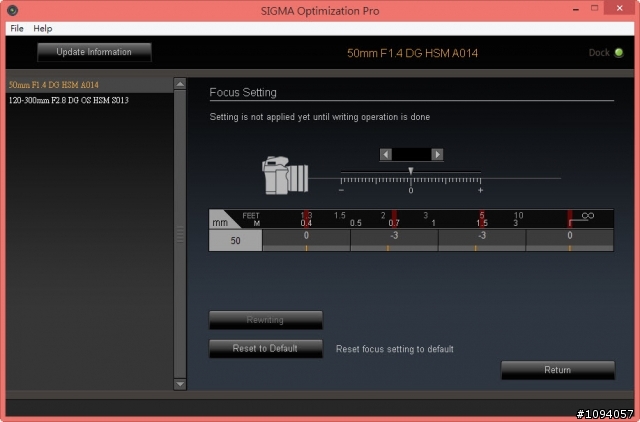
Task: Maximize the SIGMA Optimization Pro window
Action: tap(595, 8)
